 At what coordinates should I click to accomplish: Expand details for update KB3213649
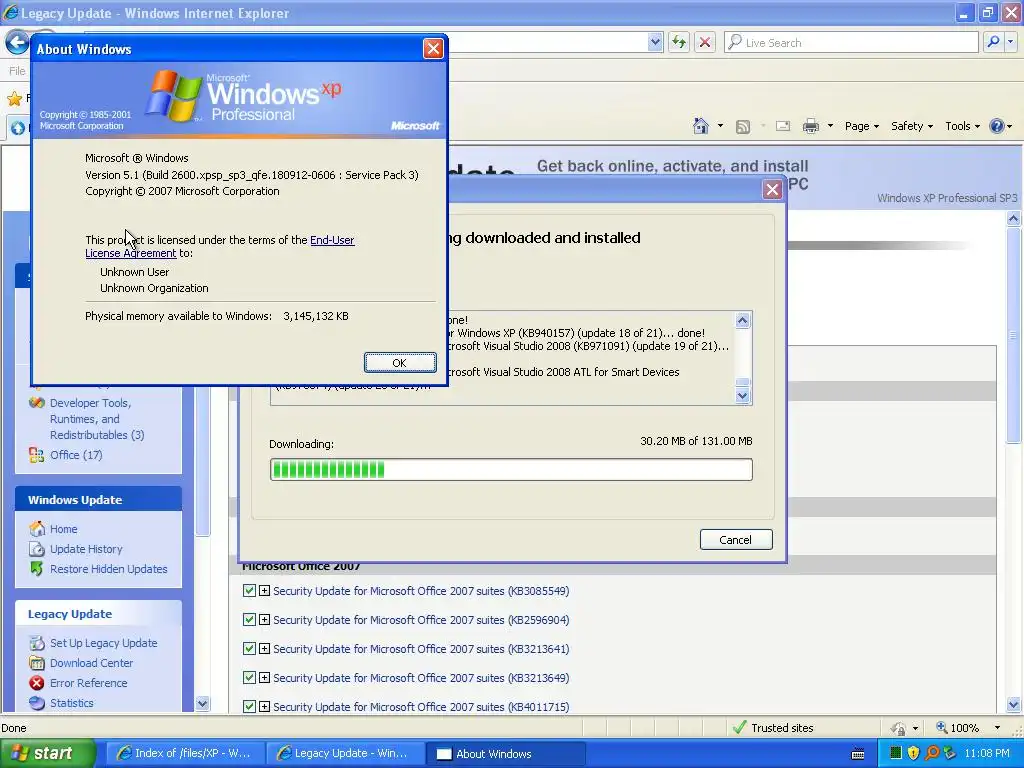(x=264, y=677)
